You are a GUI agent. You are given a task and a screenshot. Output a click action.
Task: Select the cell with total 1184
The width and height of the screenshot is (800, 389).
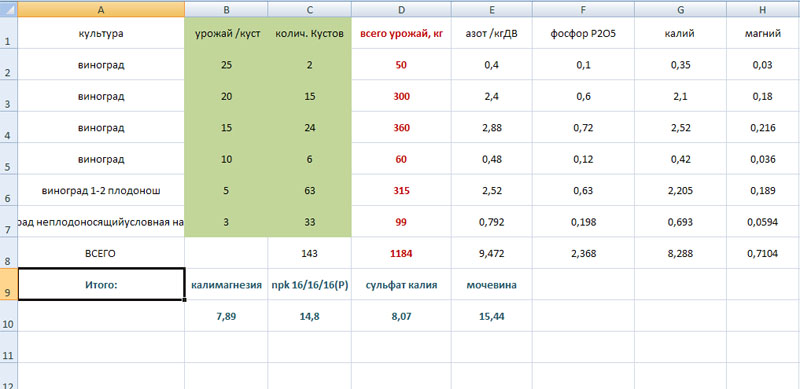[x=401, y=253]
